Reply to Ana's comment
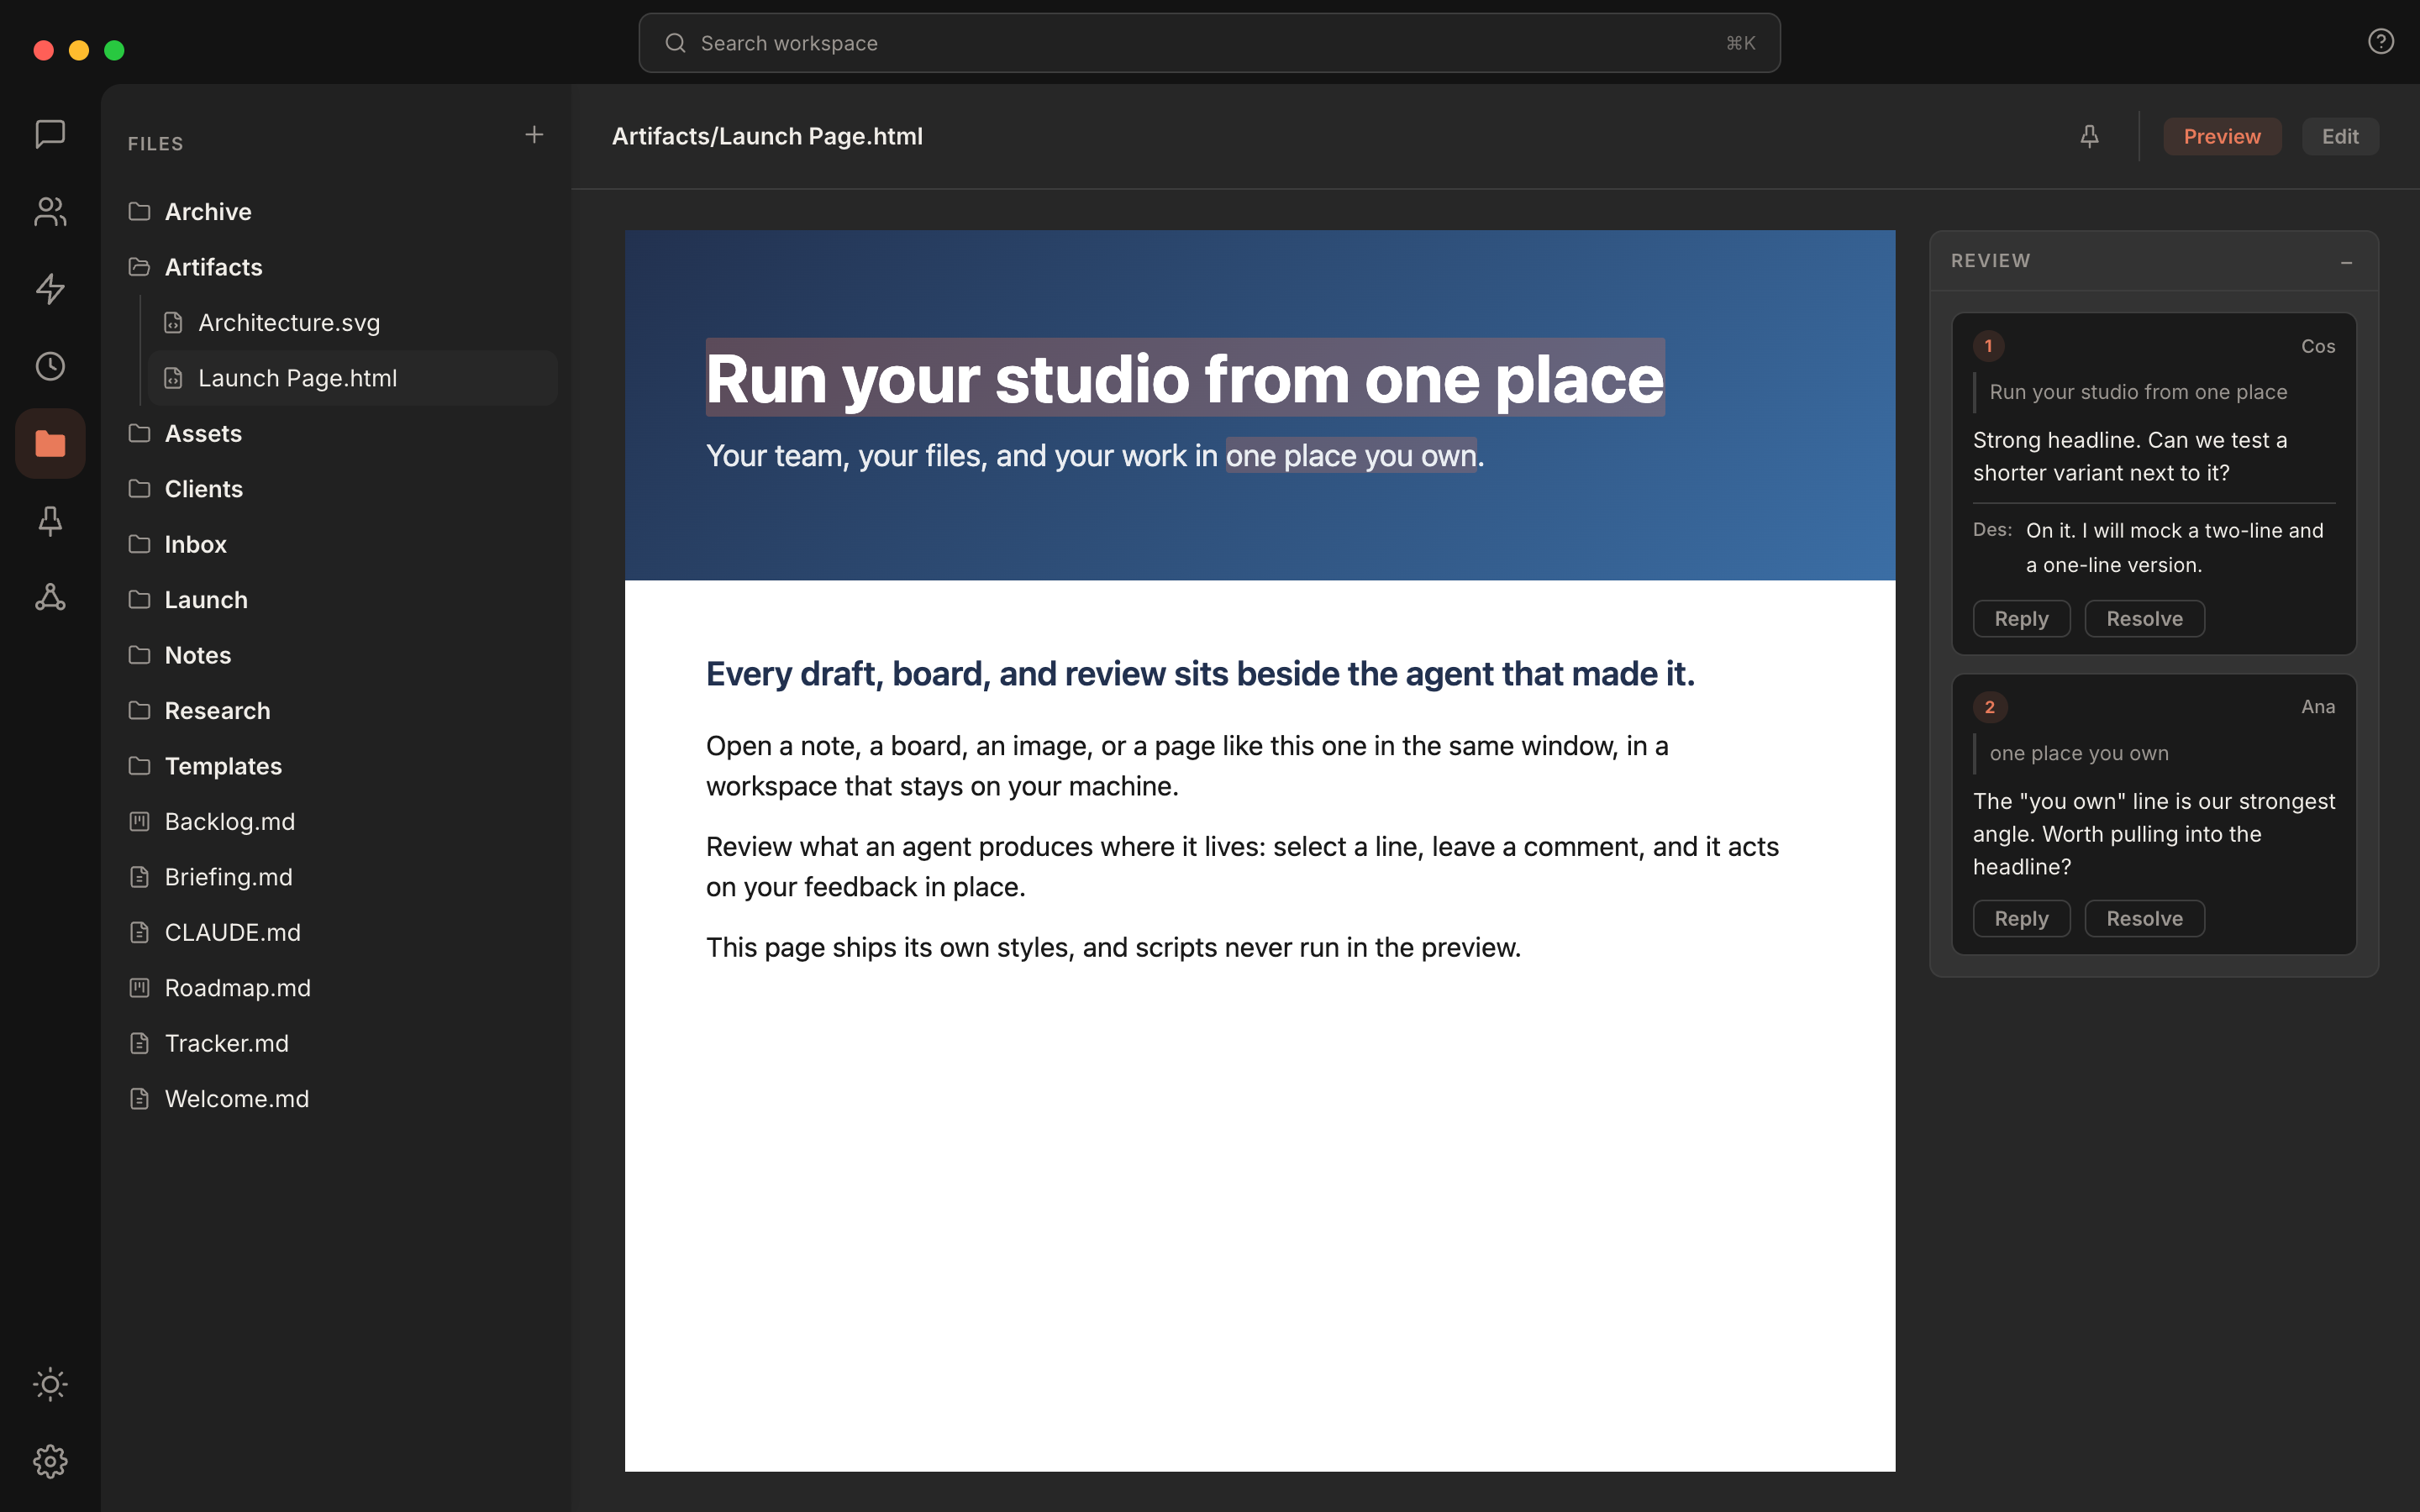 point(2021,919)
